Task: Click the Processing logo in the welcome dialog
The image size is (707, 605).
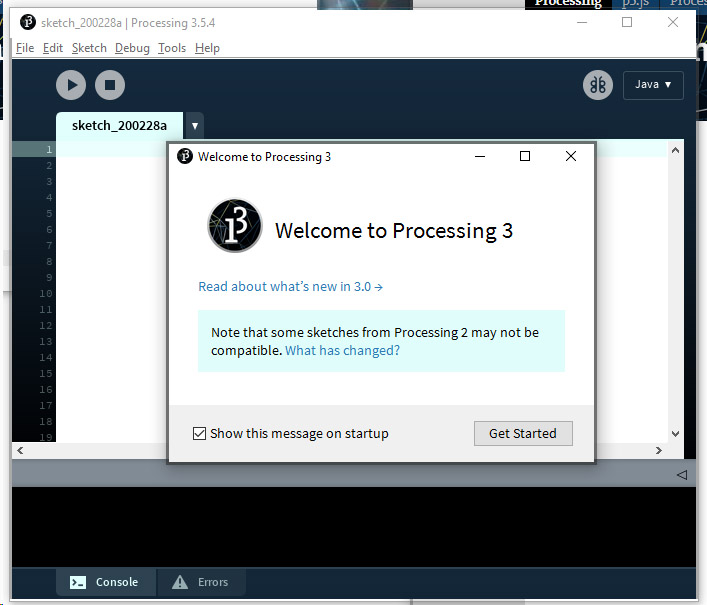Action: click(234, 225)
